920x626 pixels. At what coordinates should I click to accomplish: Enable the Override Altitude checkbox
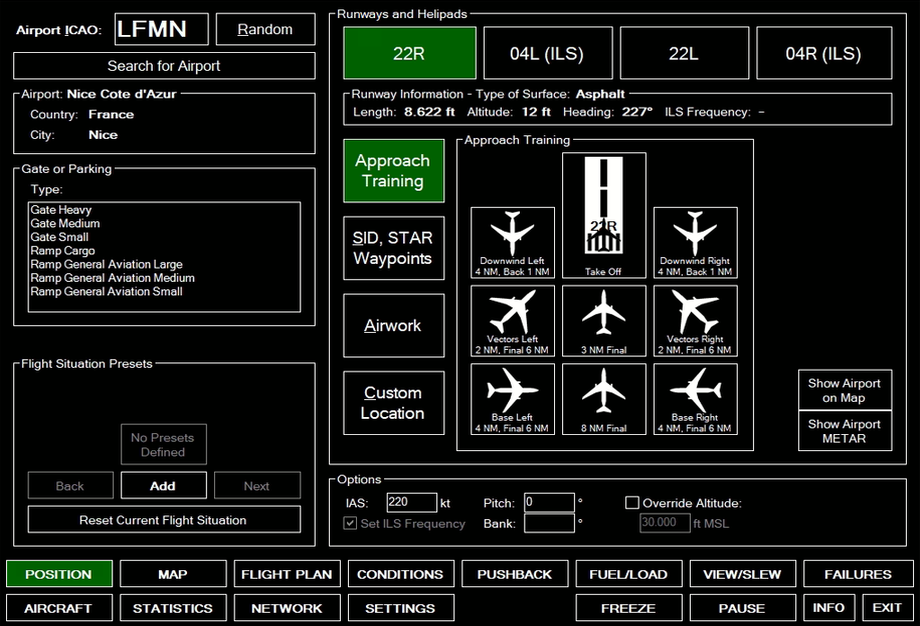click(632, 503)
